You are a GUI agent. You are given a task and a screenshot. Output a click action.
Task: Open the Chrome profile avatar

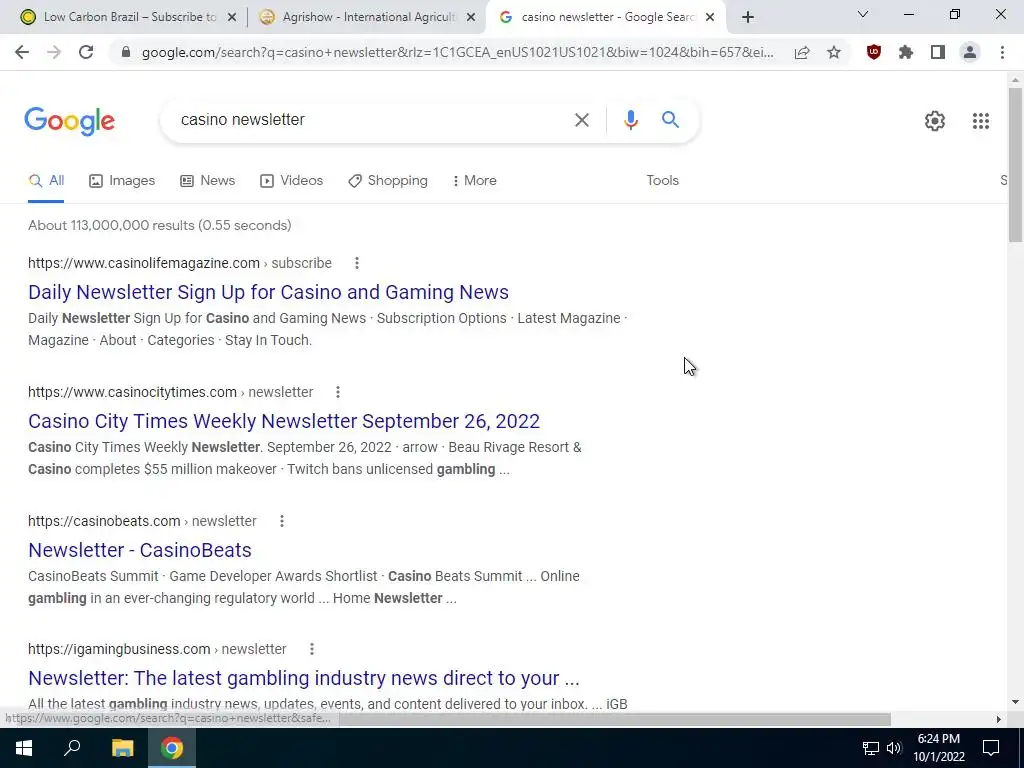970,52
